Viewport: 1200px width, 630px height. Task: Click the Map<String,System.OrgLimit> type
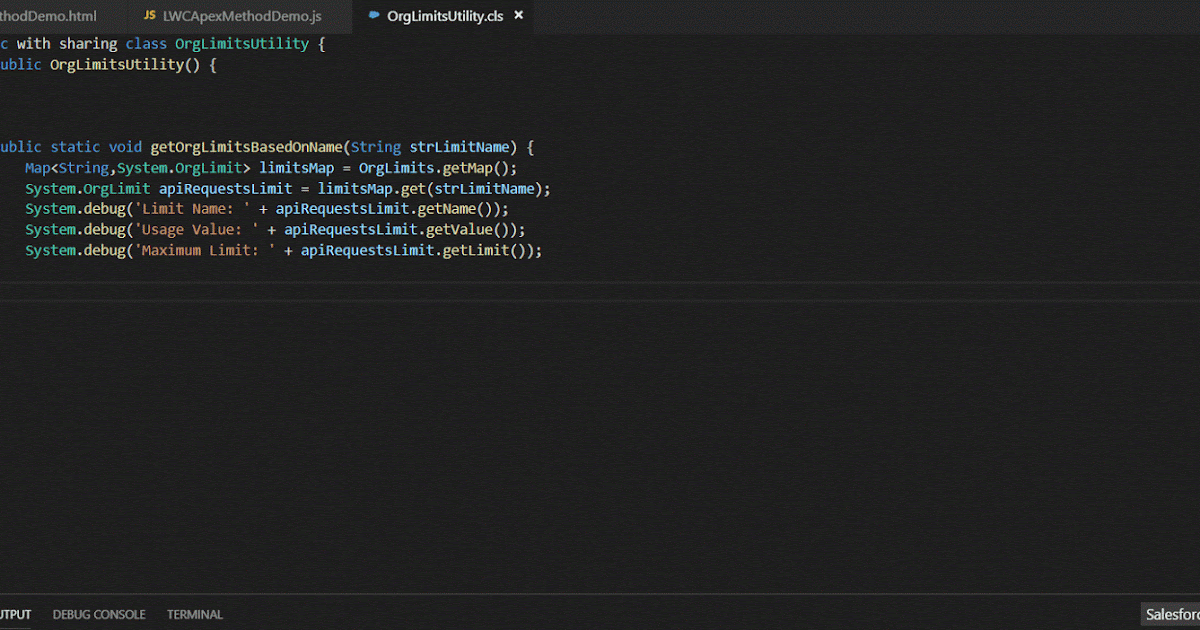(x=138, y=168)
